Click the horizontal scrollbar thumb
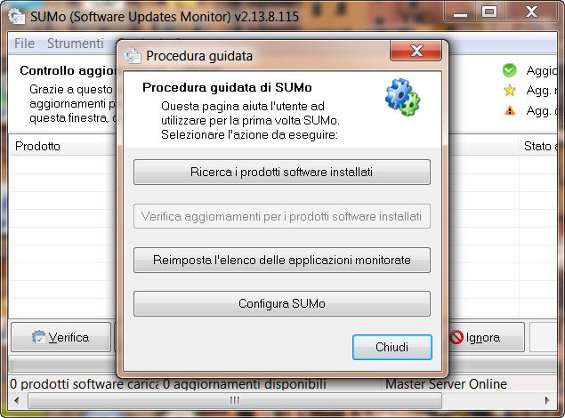 click(x=235, y=400)
